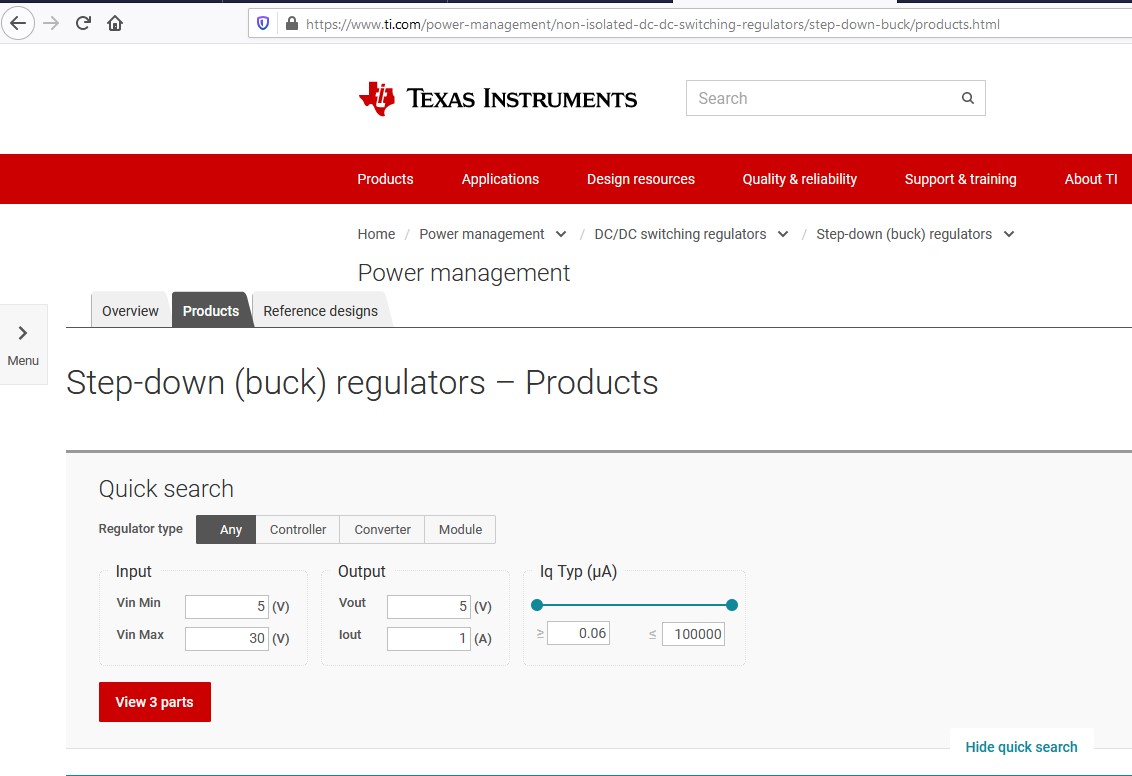Click the Iq slider right handle
The width and height of the screenshot is (1132, 776).
(732, 605)
